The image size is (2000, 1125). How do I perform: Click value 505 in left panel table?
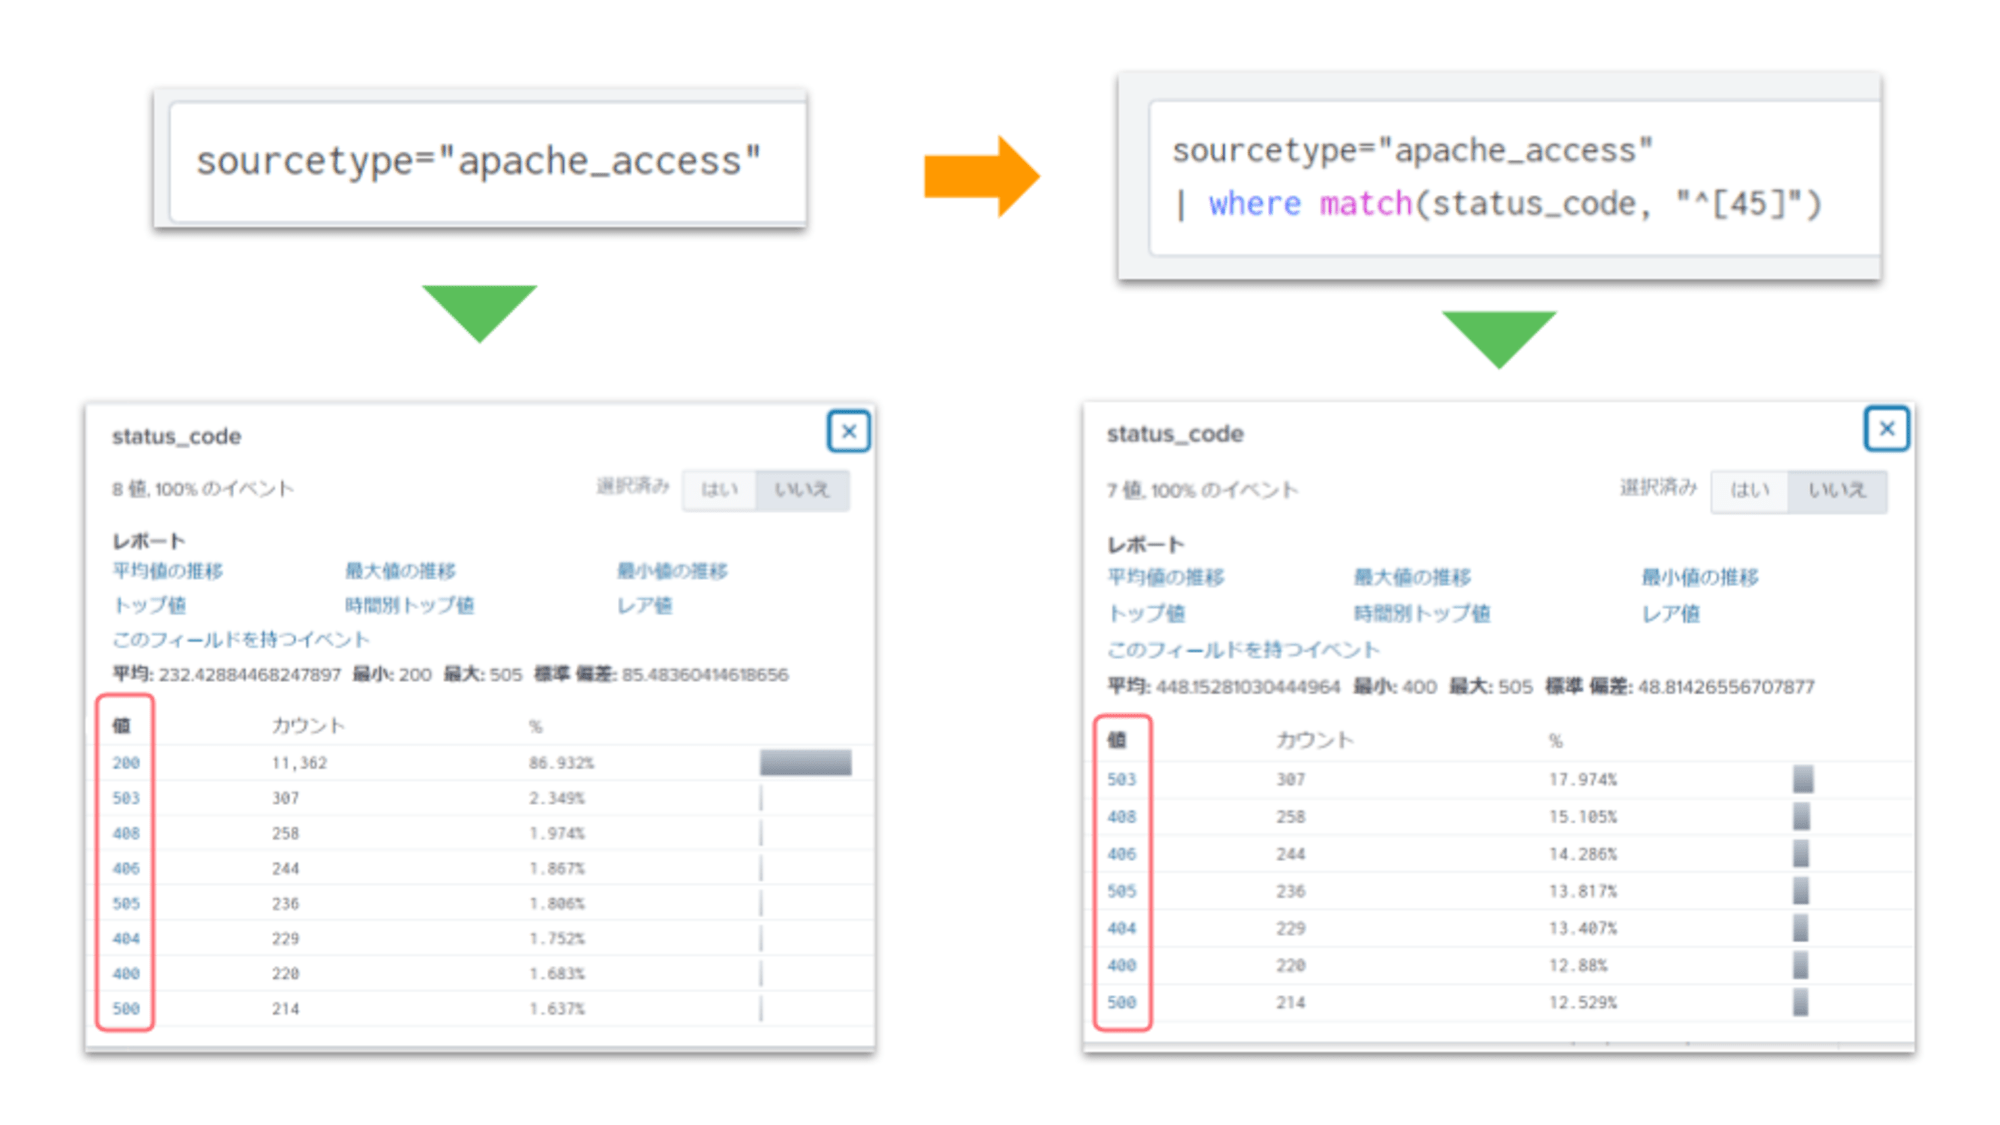coord(126,903)
